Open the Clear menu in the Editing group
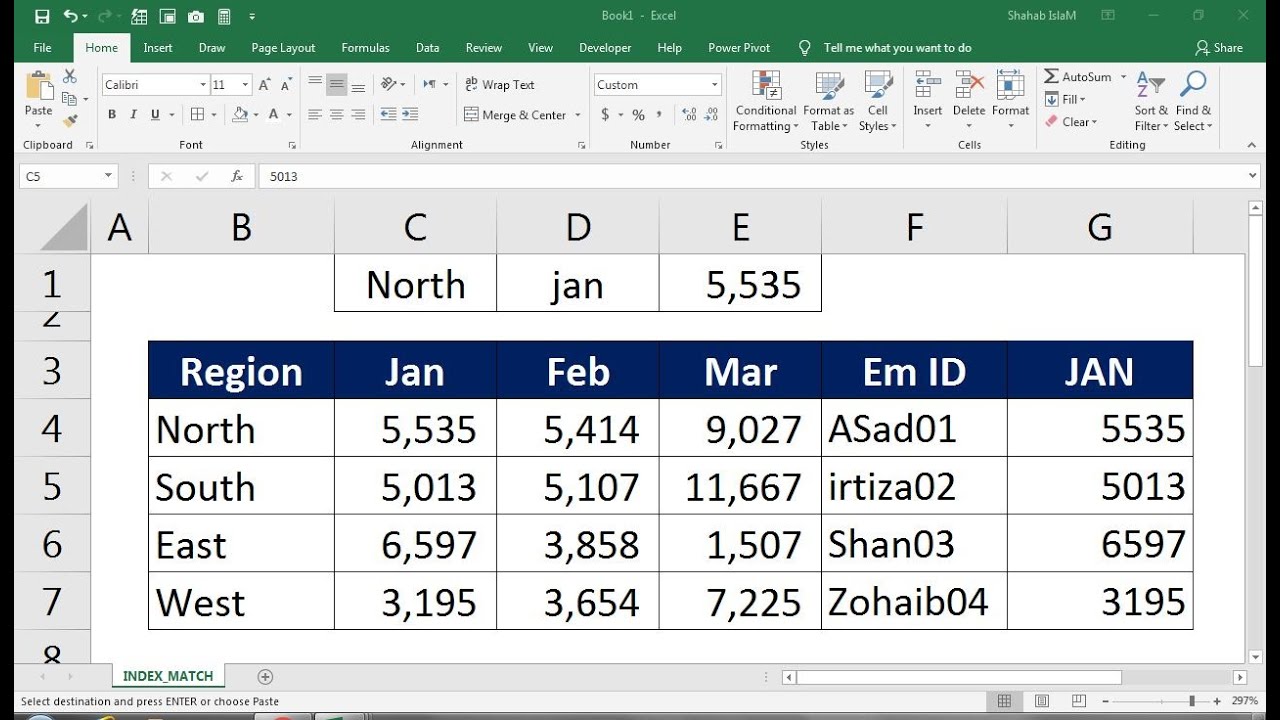Screen dimensions: 1280x720 coord(1071,122)
